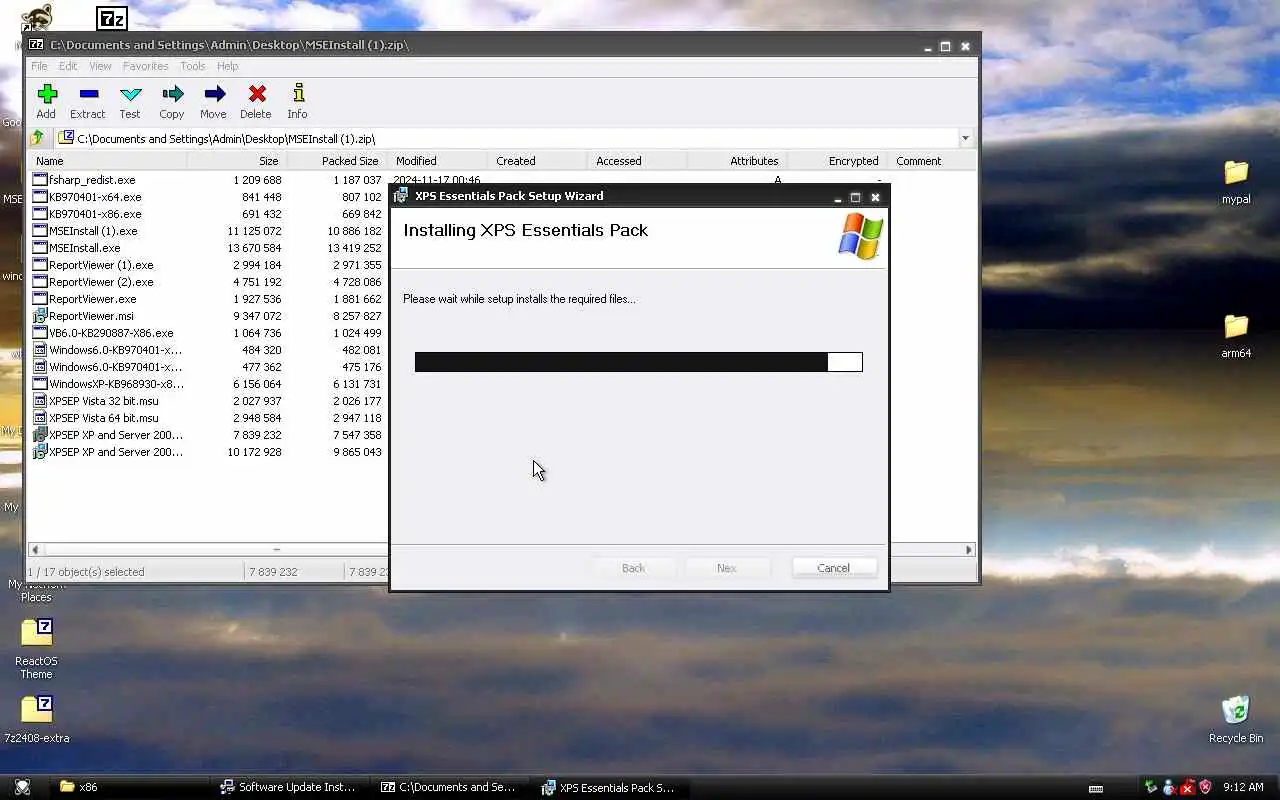The image size is (1280, 800).
Task: Open the File menu in 7-Zip
Action: point(39,66)
